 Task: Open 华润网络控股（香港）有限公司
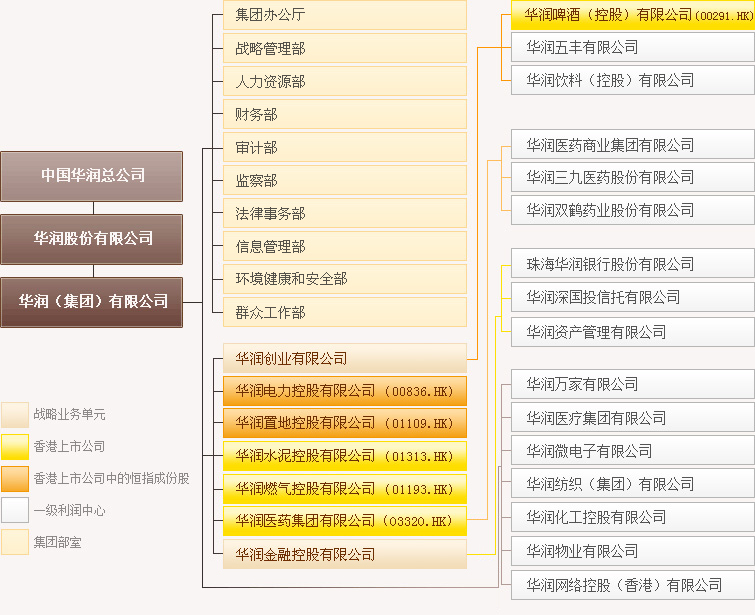(x=633, y=585)
